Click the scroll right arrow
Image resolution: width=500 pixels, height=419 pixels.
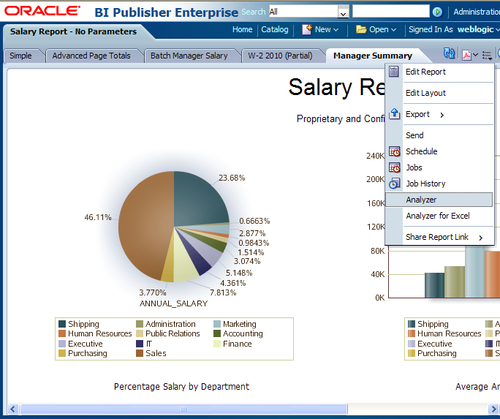pos(493,409)
